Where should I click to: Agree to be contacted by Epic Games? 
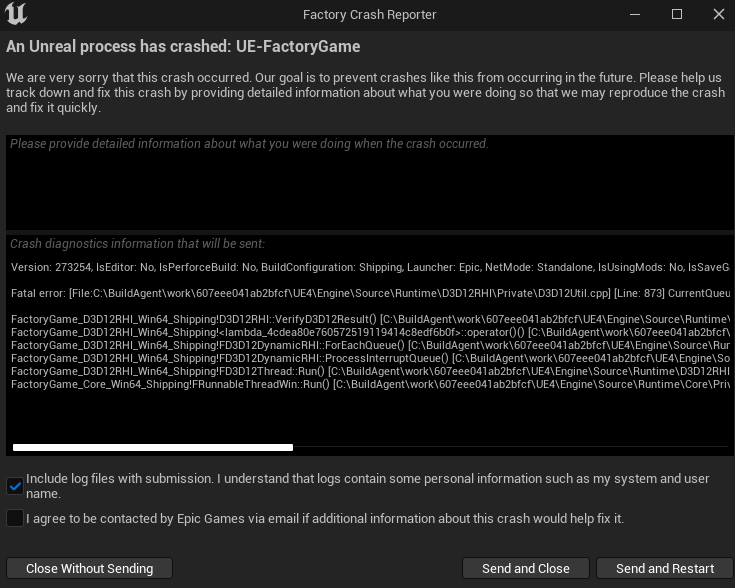tap(15, 518)
